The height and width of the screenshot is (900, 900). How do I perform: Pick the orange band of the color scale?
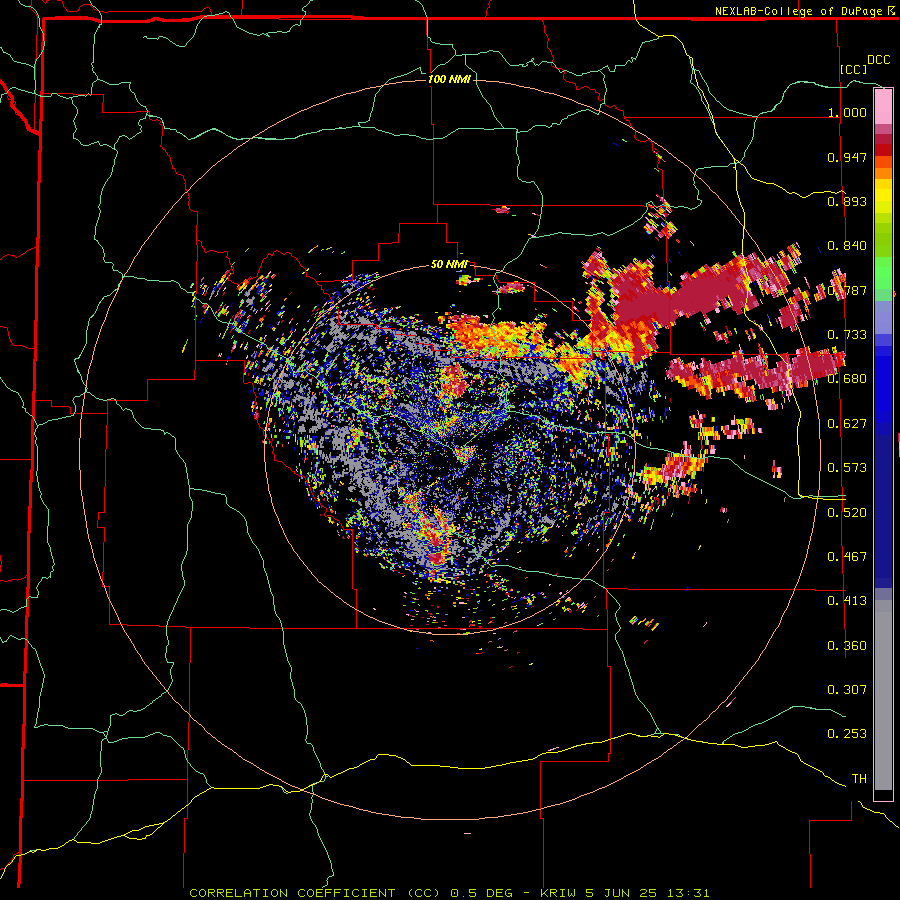[883, 173]
